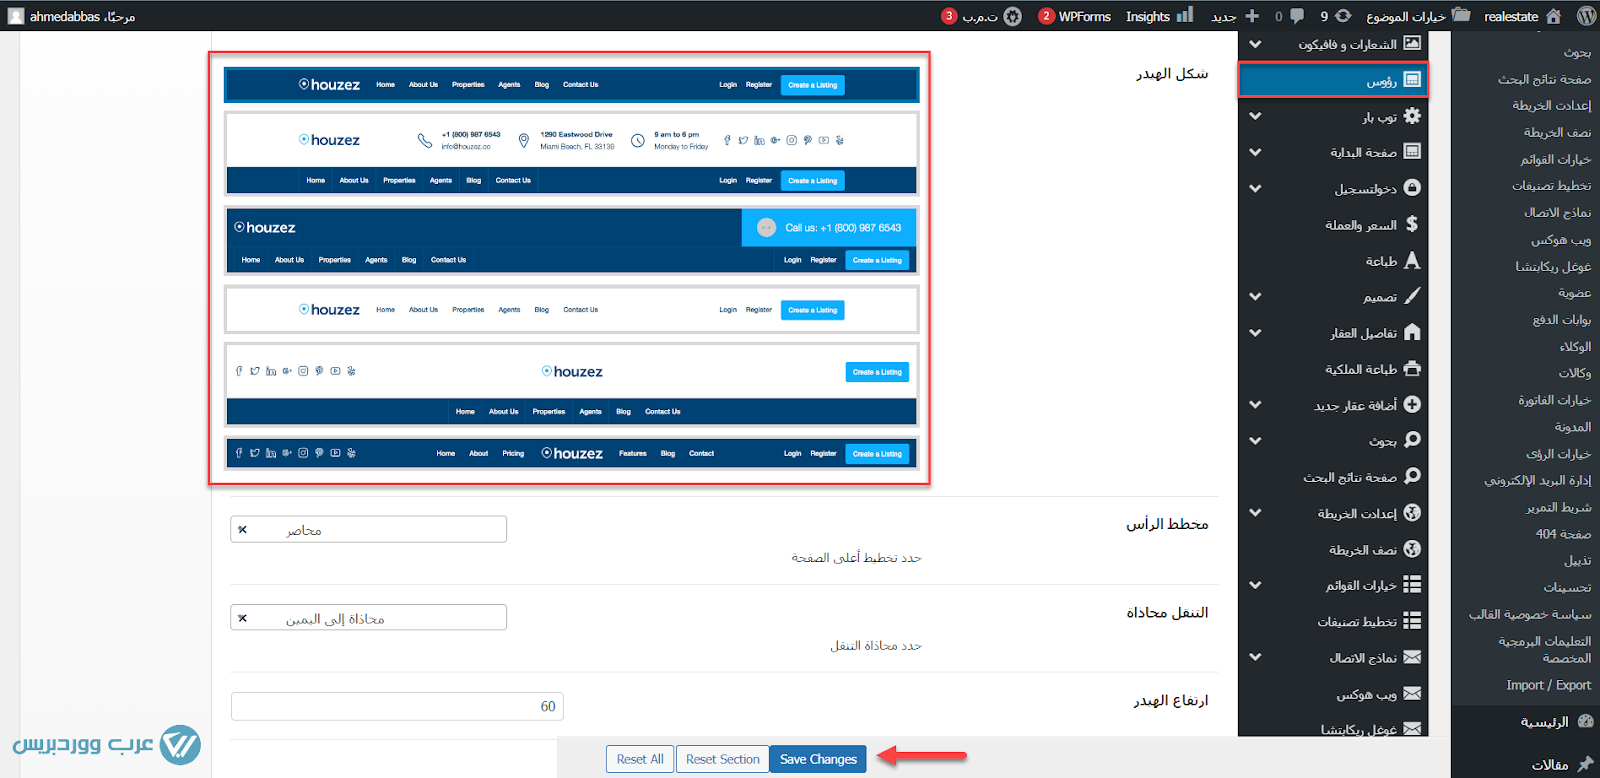Screen dimensions: 1600x778
Task: Click the home icon beside realestate
Action: (1553, 16)
